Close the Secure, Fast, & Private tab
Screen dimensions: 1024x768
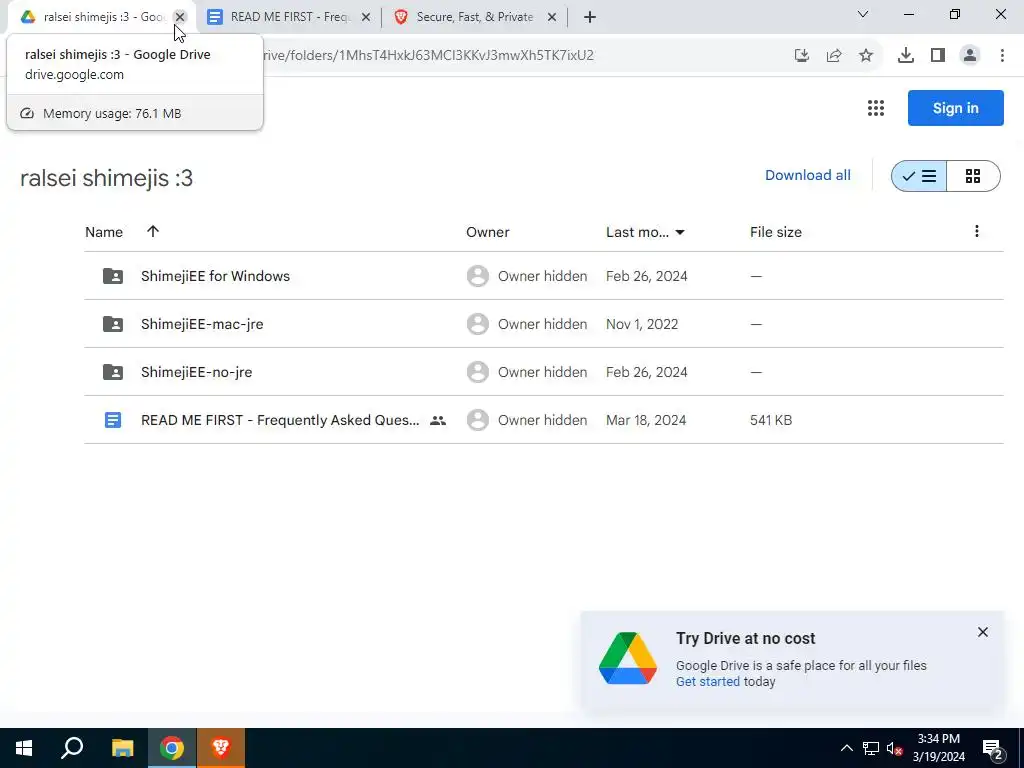pos(552,17)
